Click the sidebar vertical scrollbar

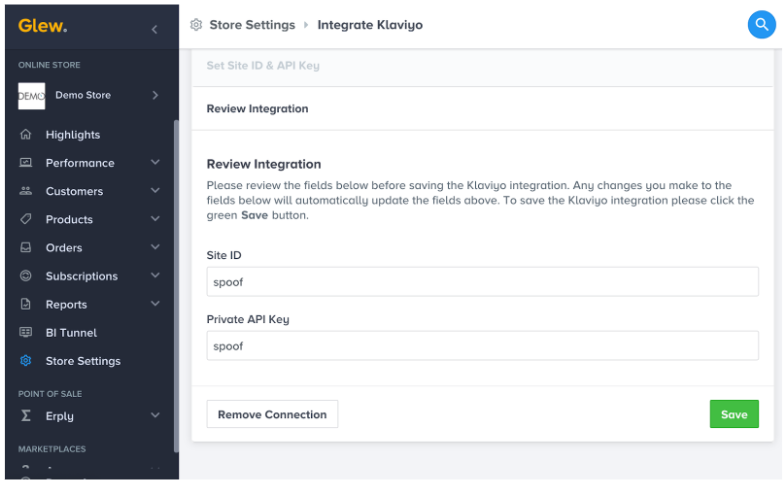(x=176, y=286)
